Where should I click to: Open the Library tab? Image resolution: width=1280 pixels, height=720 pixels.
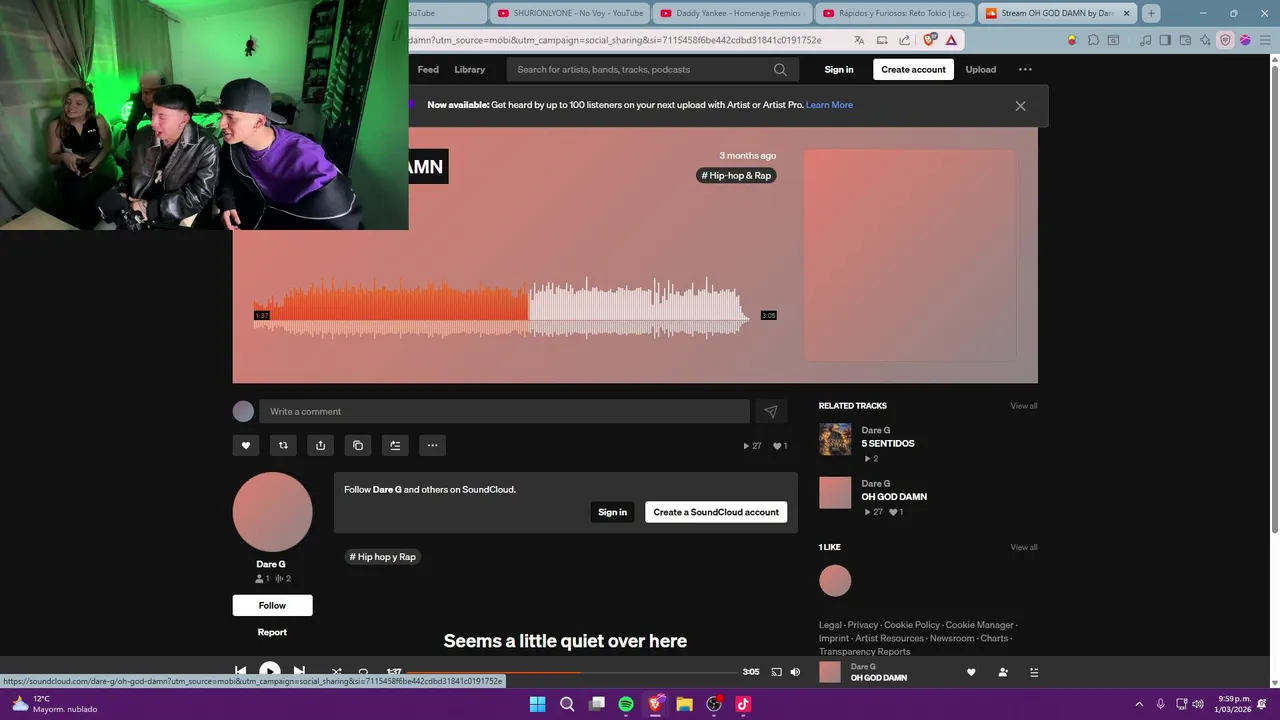(469, 69)
